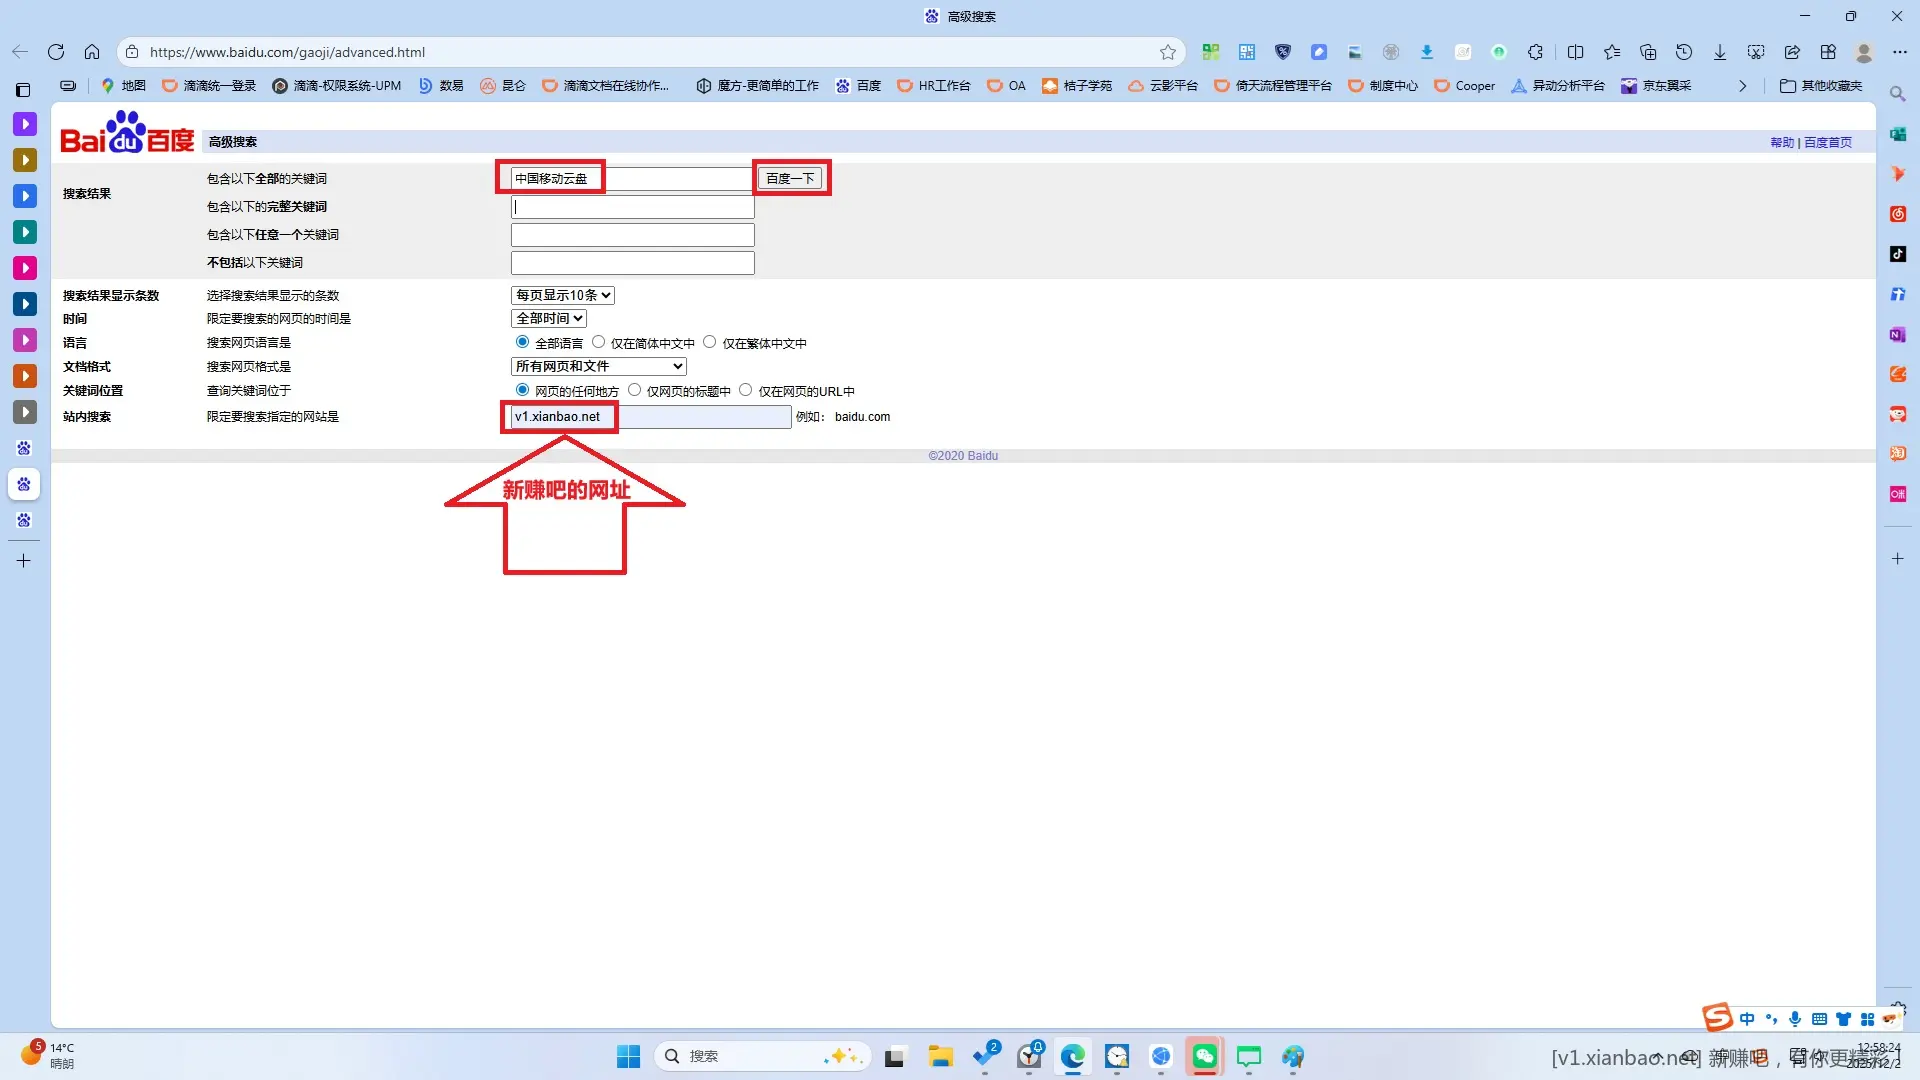Click the 不包括以下关键词 input field
1920x1080 pixels.
coord(632,263)
